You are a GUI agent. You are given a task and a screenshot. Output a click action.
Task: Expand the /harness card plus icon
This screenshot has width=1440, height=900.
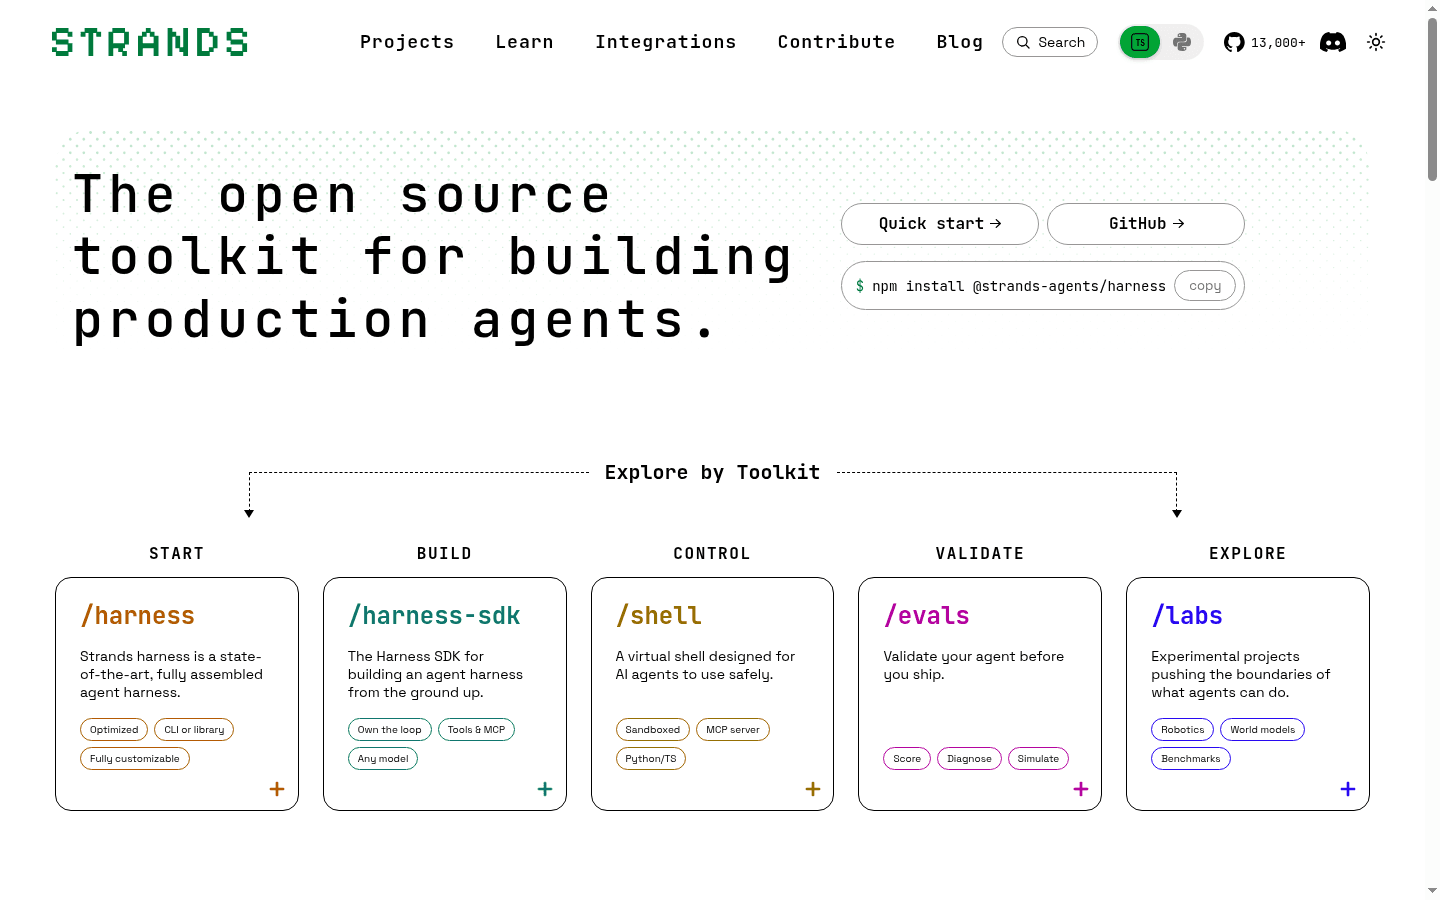(277, 789)
